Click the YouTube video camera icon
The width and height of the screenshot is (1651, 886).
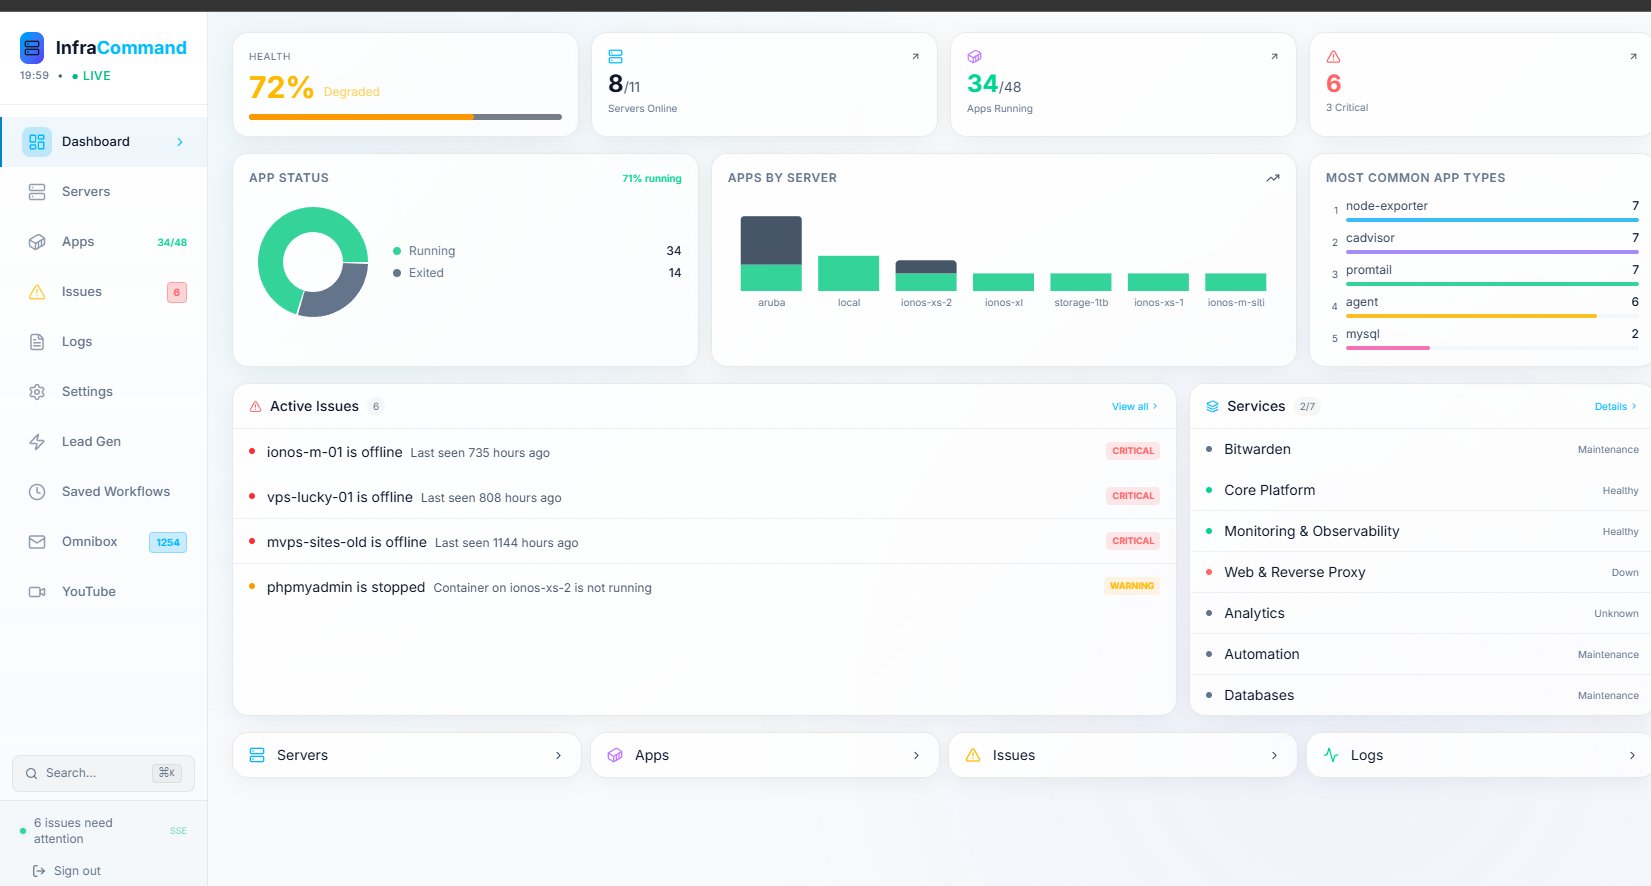click(37, 592)
